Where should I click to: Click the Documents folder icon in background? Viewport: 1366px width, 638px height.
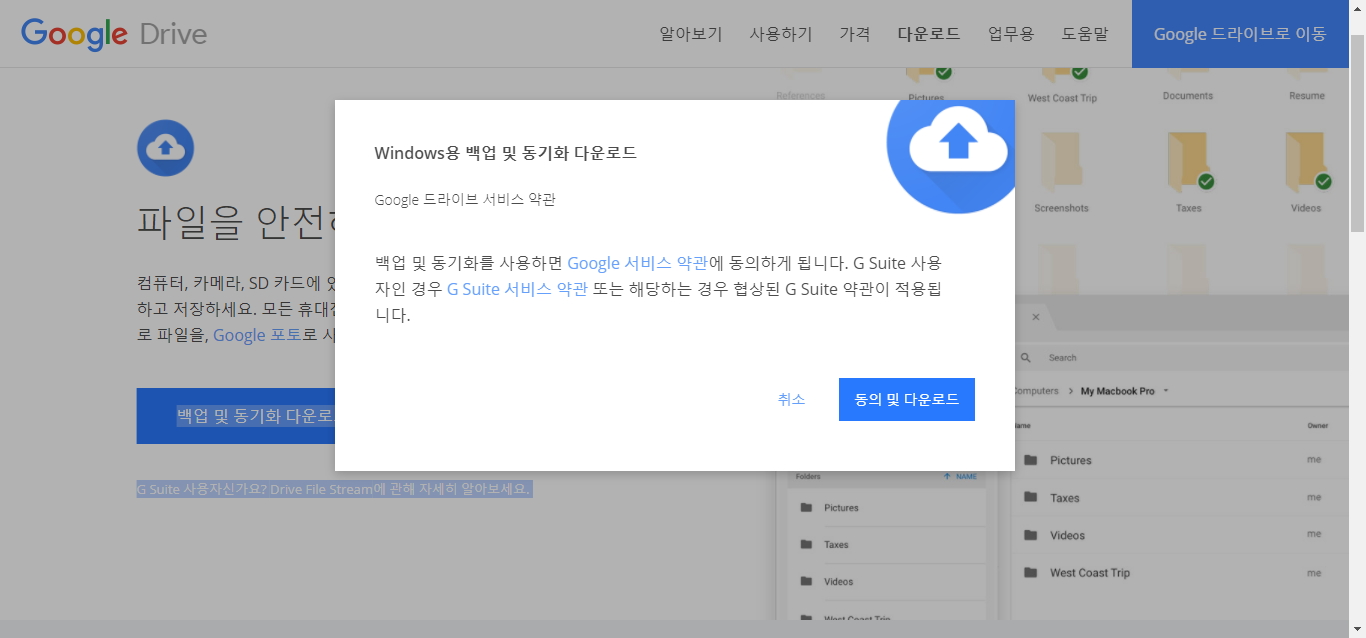coord(1188,74)
